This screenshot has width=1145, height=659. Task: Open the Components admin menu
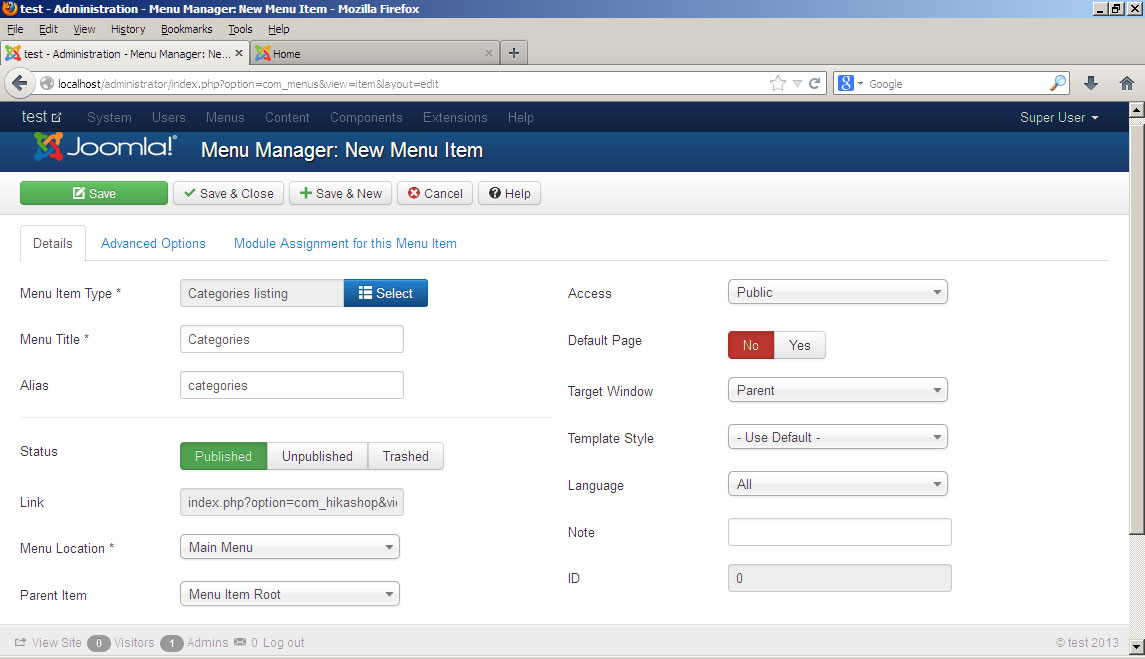[366, 118]
